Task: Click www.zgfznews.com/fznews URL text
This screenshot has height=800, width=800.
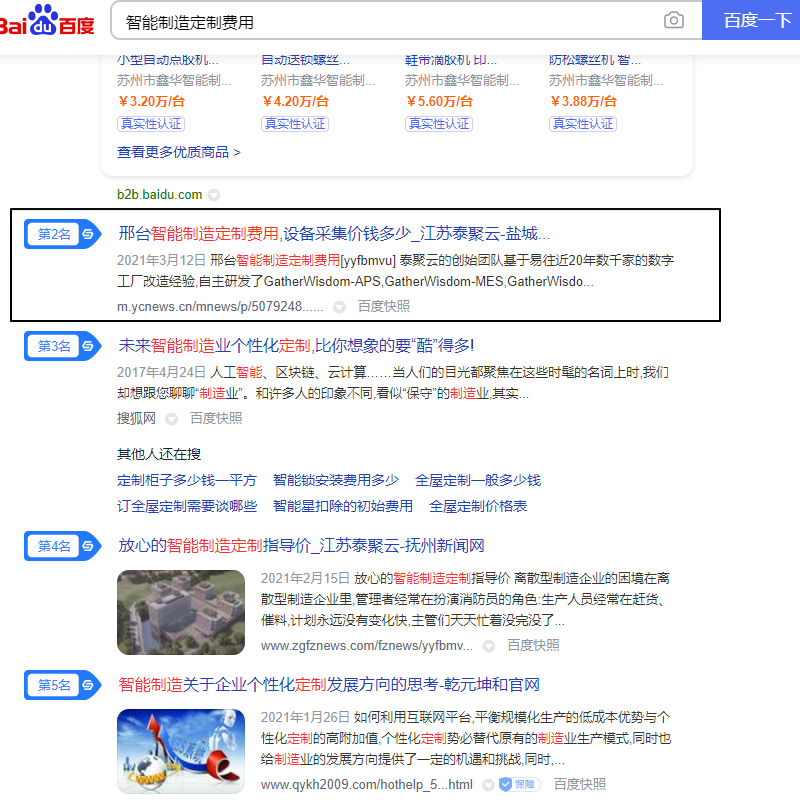Action: [x=367, y=646]
